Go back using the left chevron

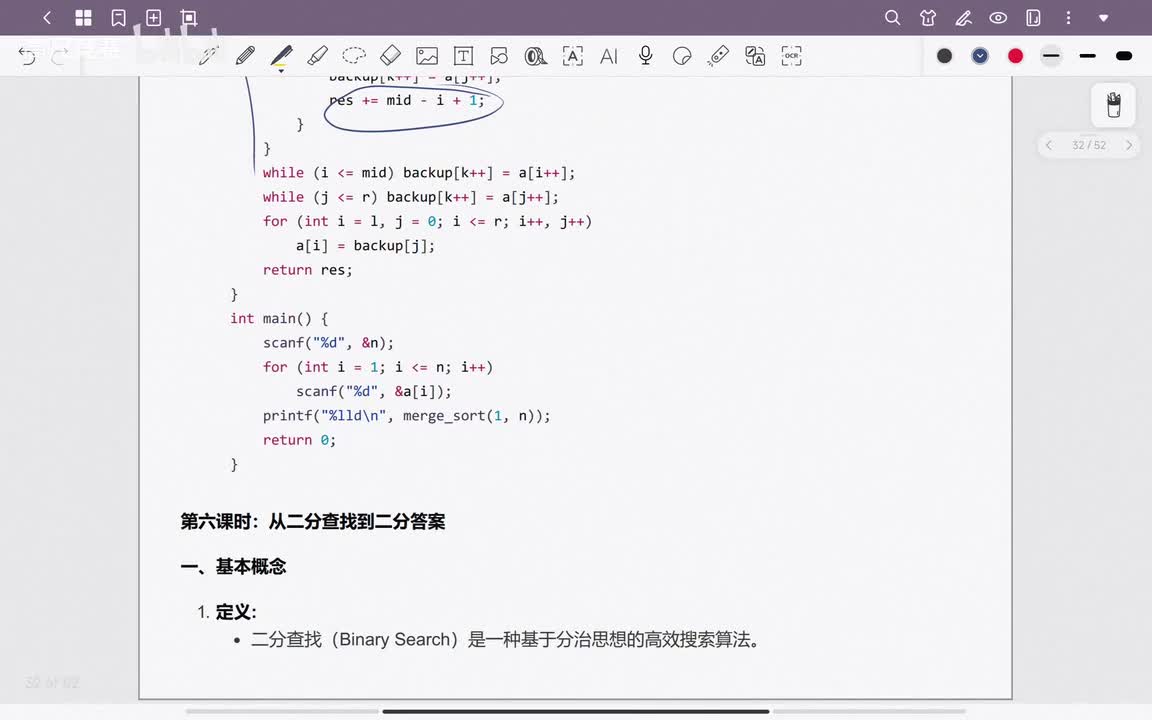tap(47, 18)
